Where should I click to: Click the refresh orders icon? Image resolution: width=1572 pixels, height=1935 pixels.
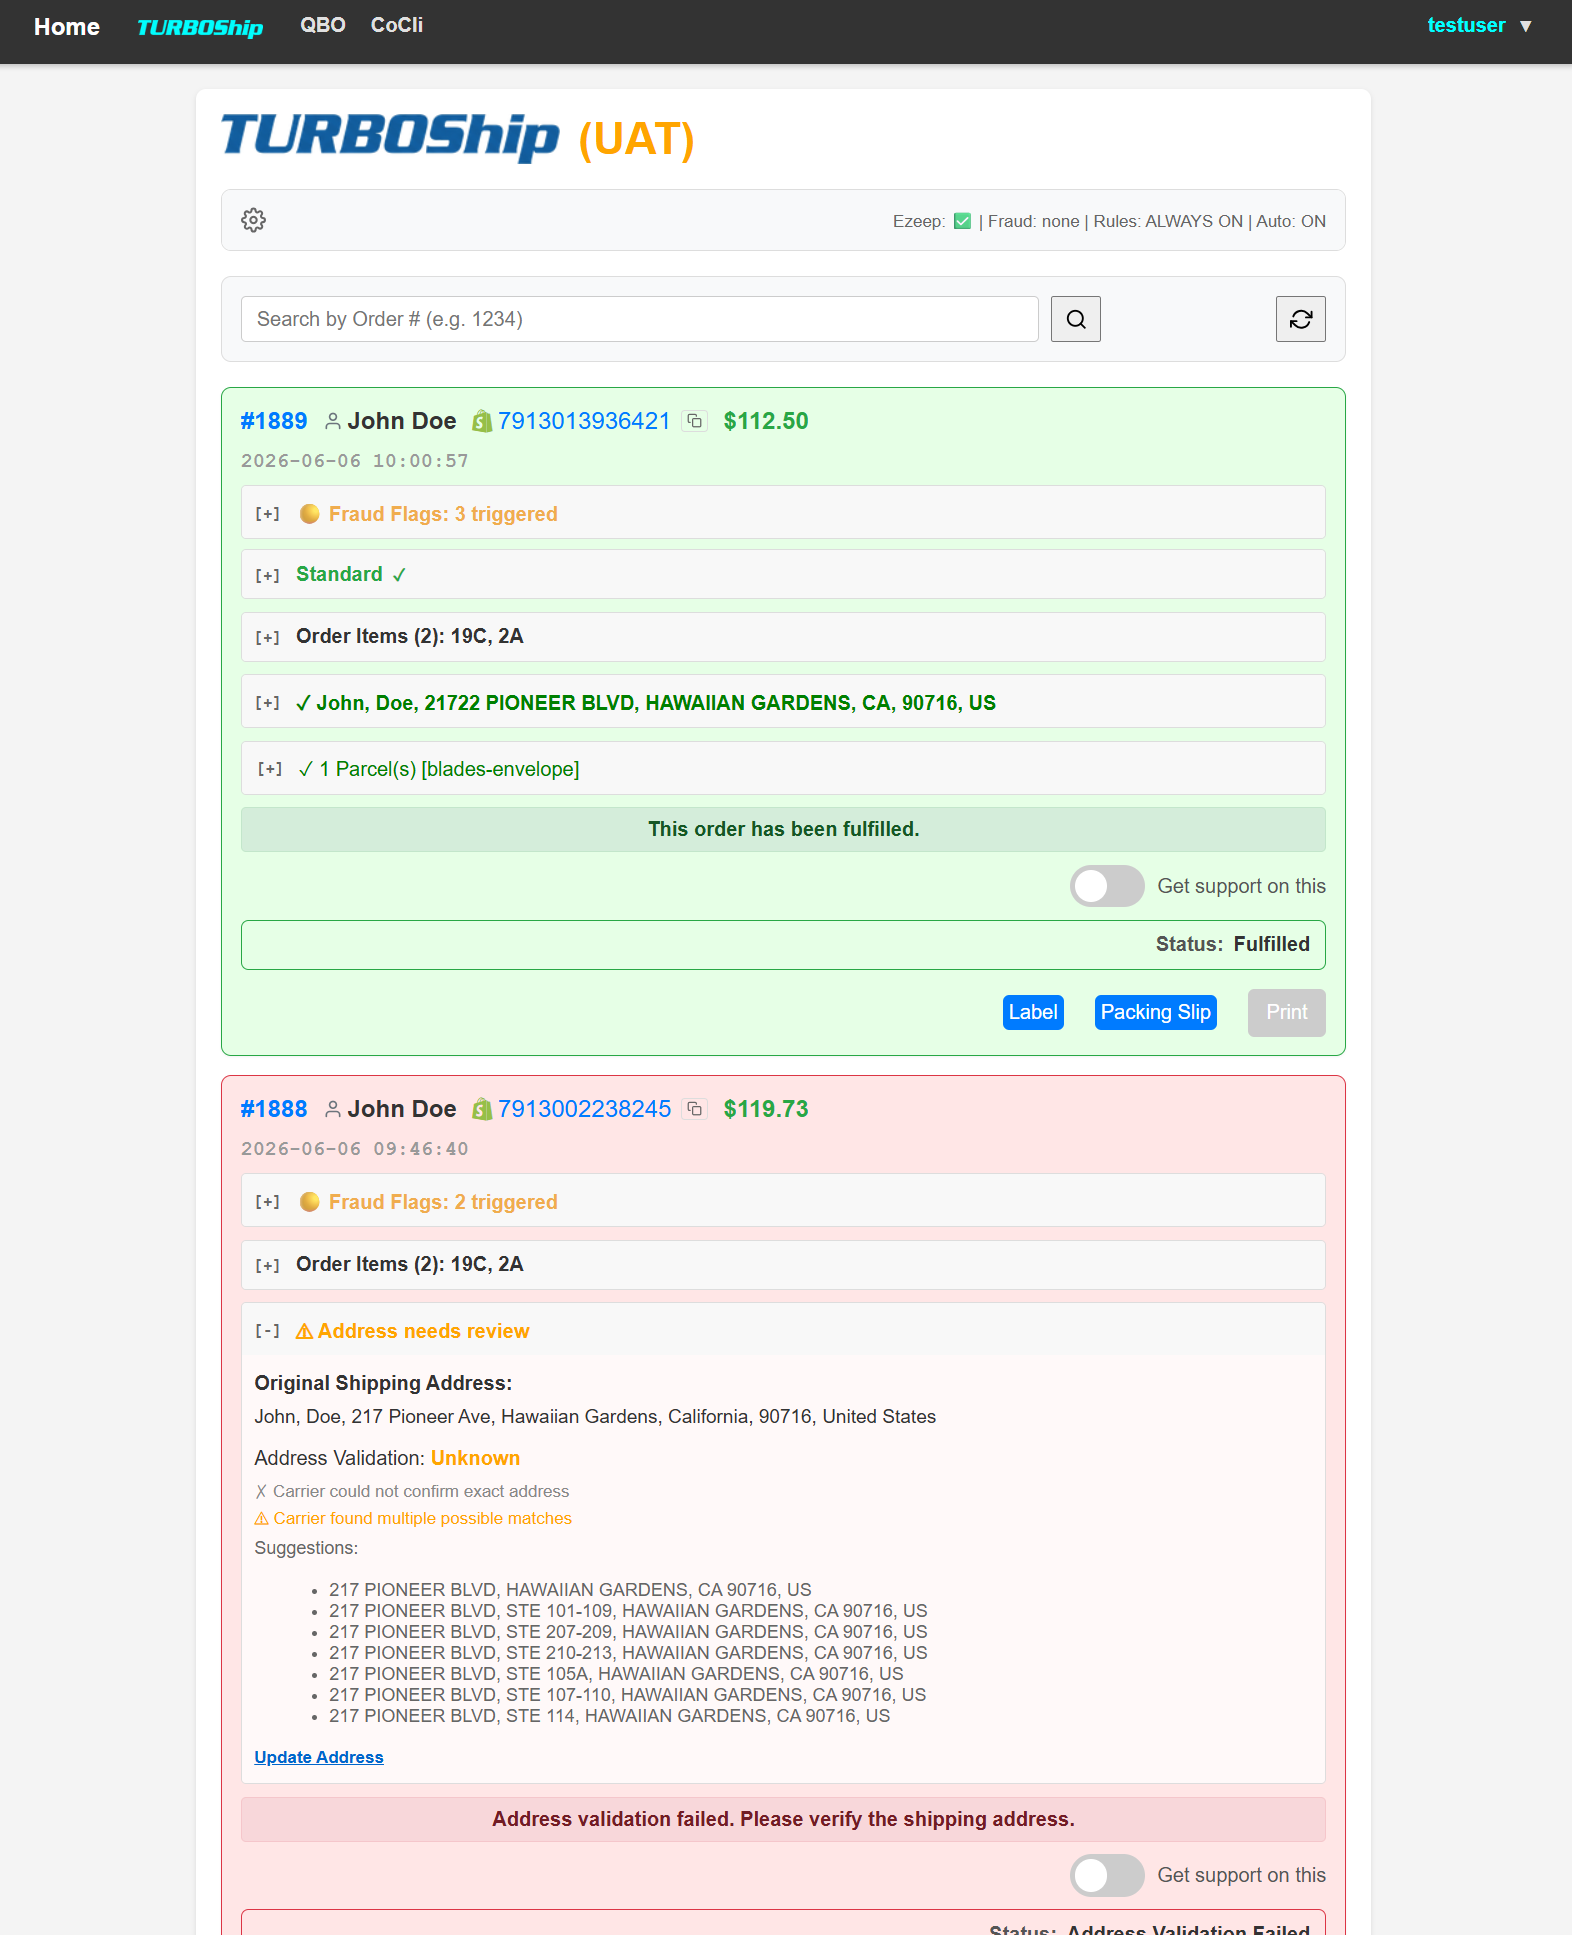tap(1301, 319)
